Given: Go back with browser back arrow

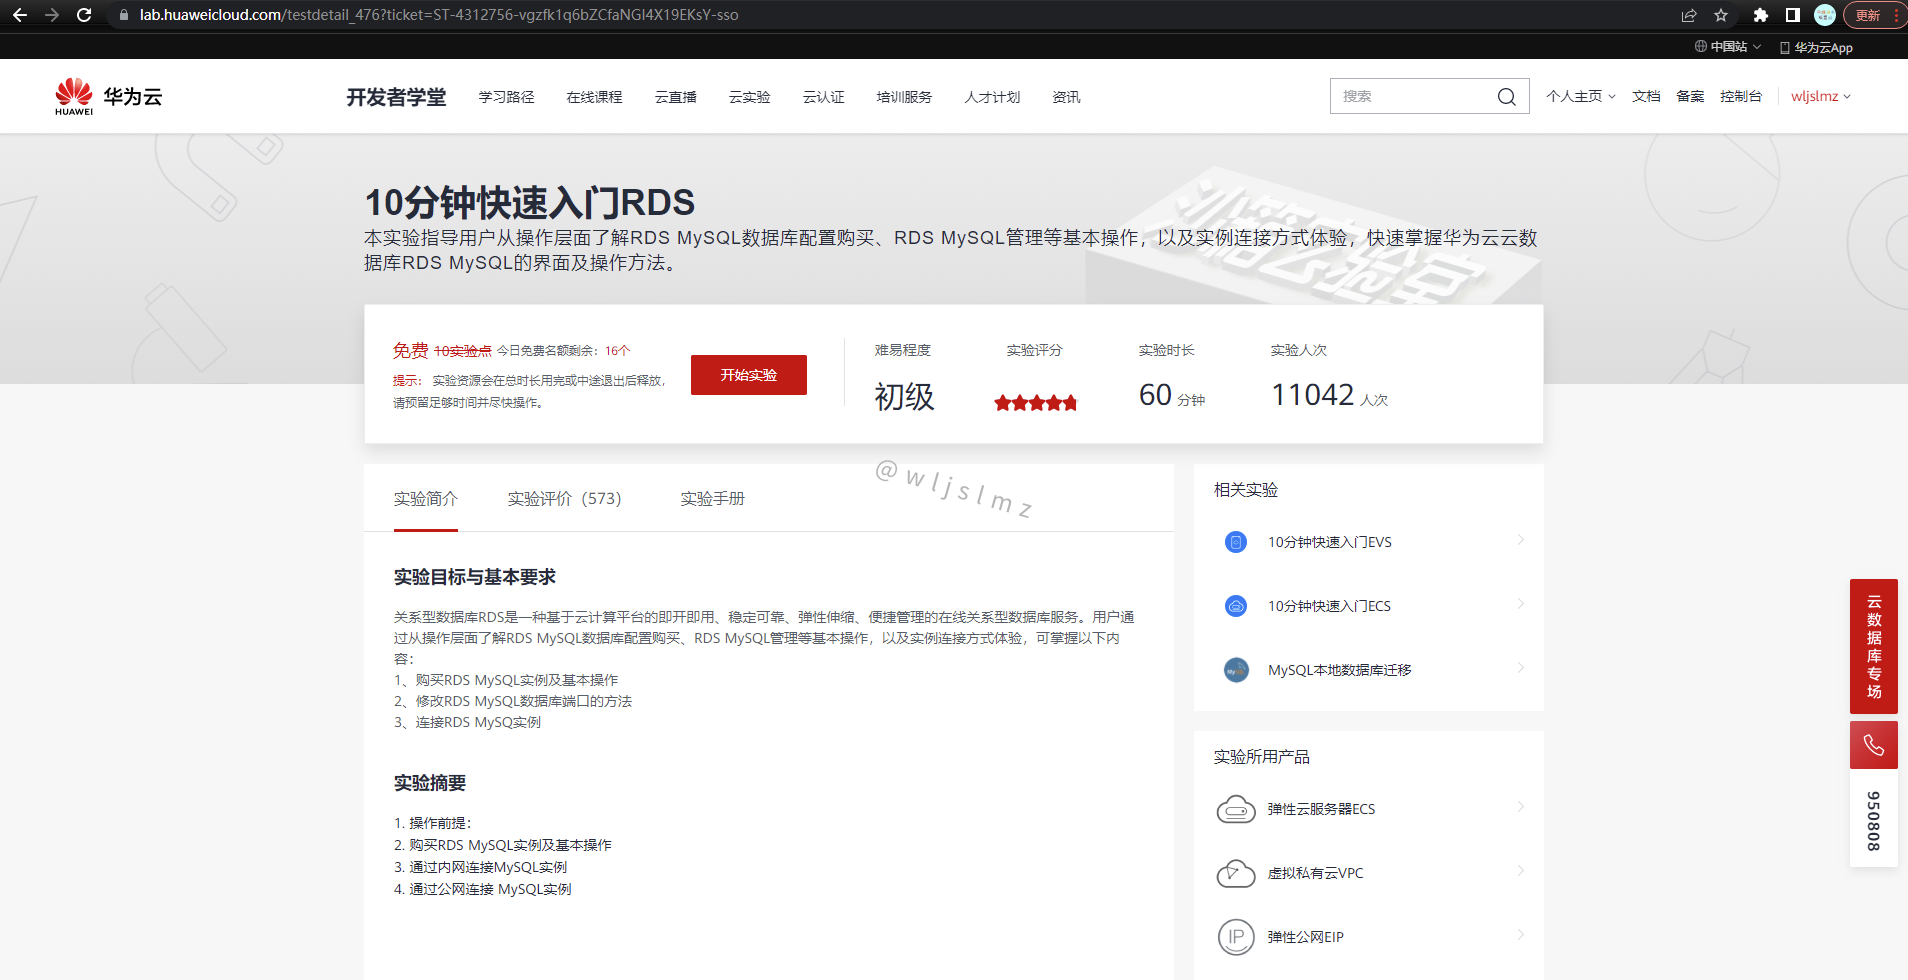Looking at the screenshot, I should (20, 15).
